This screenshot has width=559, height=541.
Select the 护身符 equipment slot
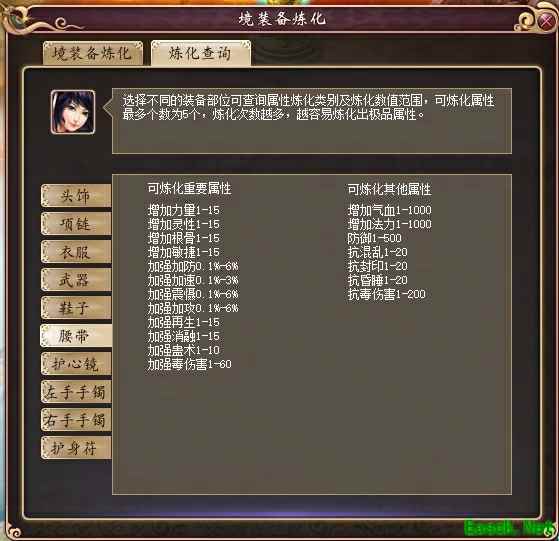click(x=76, y=448)
